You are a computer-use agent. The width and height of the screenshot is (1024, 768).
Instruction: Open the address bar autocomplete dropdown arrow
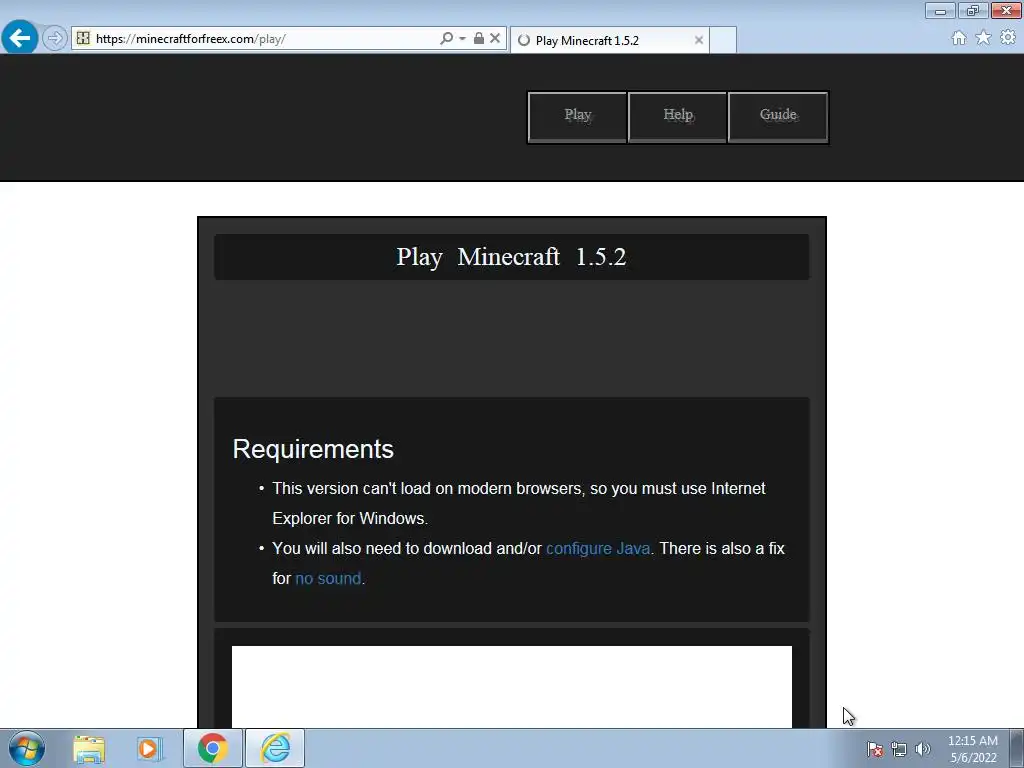(x=462, y=39)
